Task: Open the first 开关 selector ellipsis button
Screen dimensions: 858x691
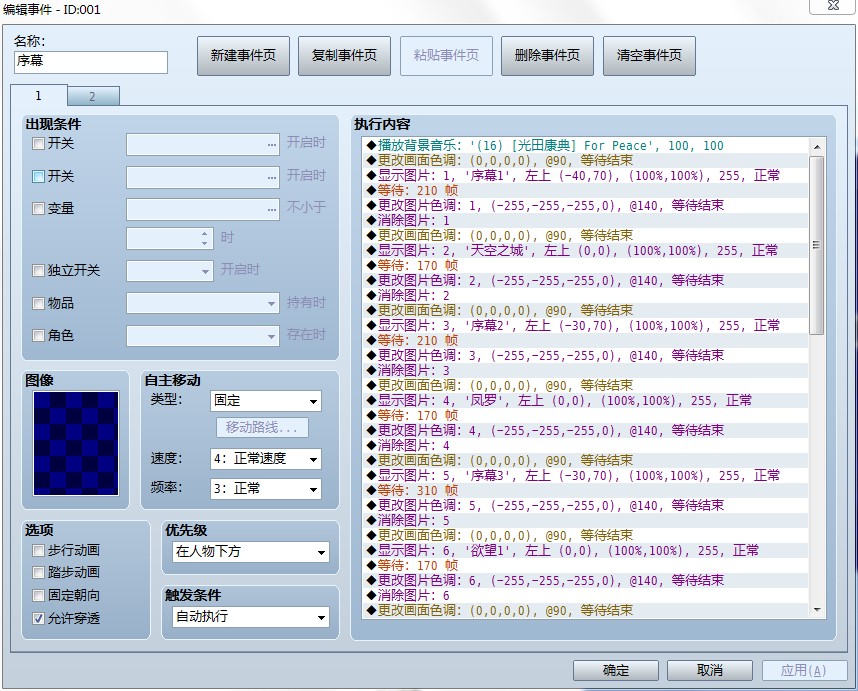Action: pyautogui.click(x=272, y=144)
